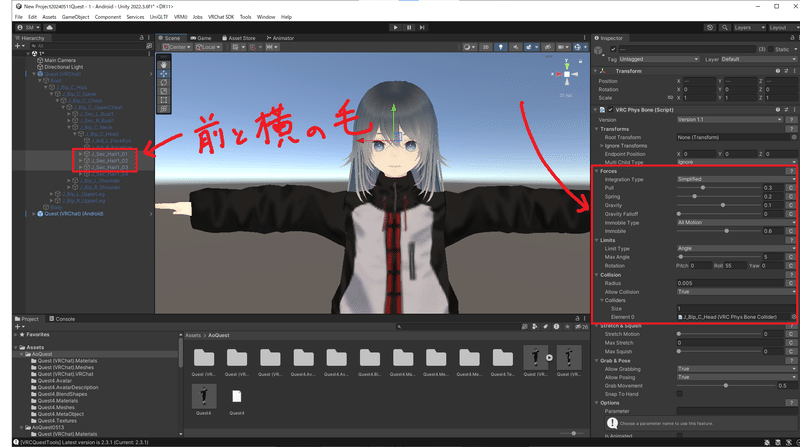Open VRC Phys Bone component options menu
This screenshot has width=800, height=447.
pos(794,110)
